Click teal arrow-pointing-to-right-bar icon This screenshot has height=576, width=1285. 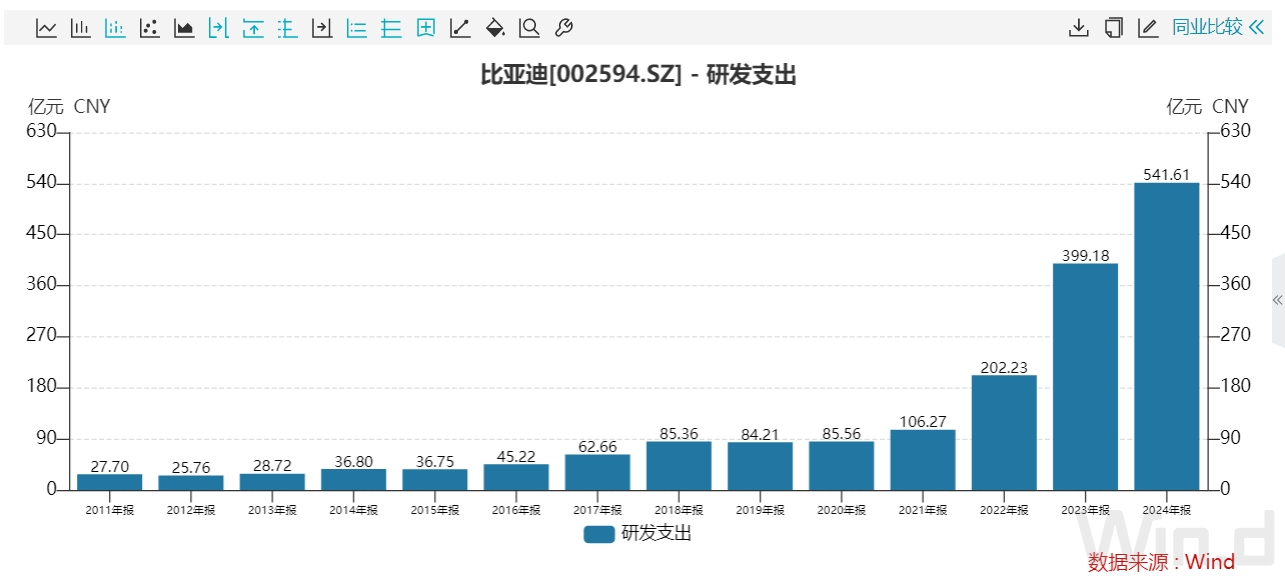point(219,28)
